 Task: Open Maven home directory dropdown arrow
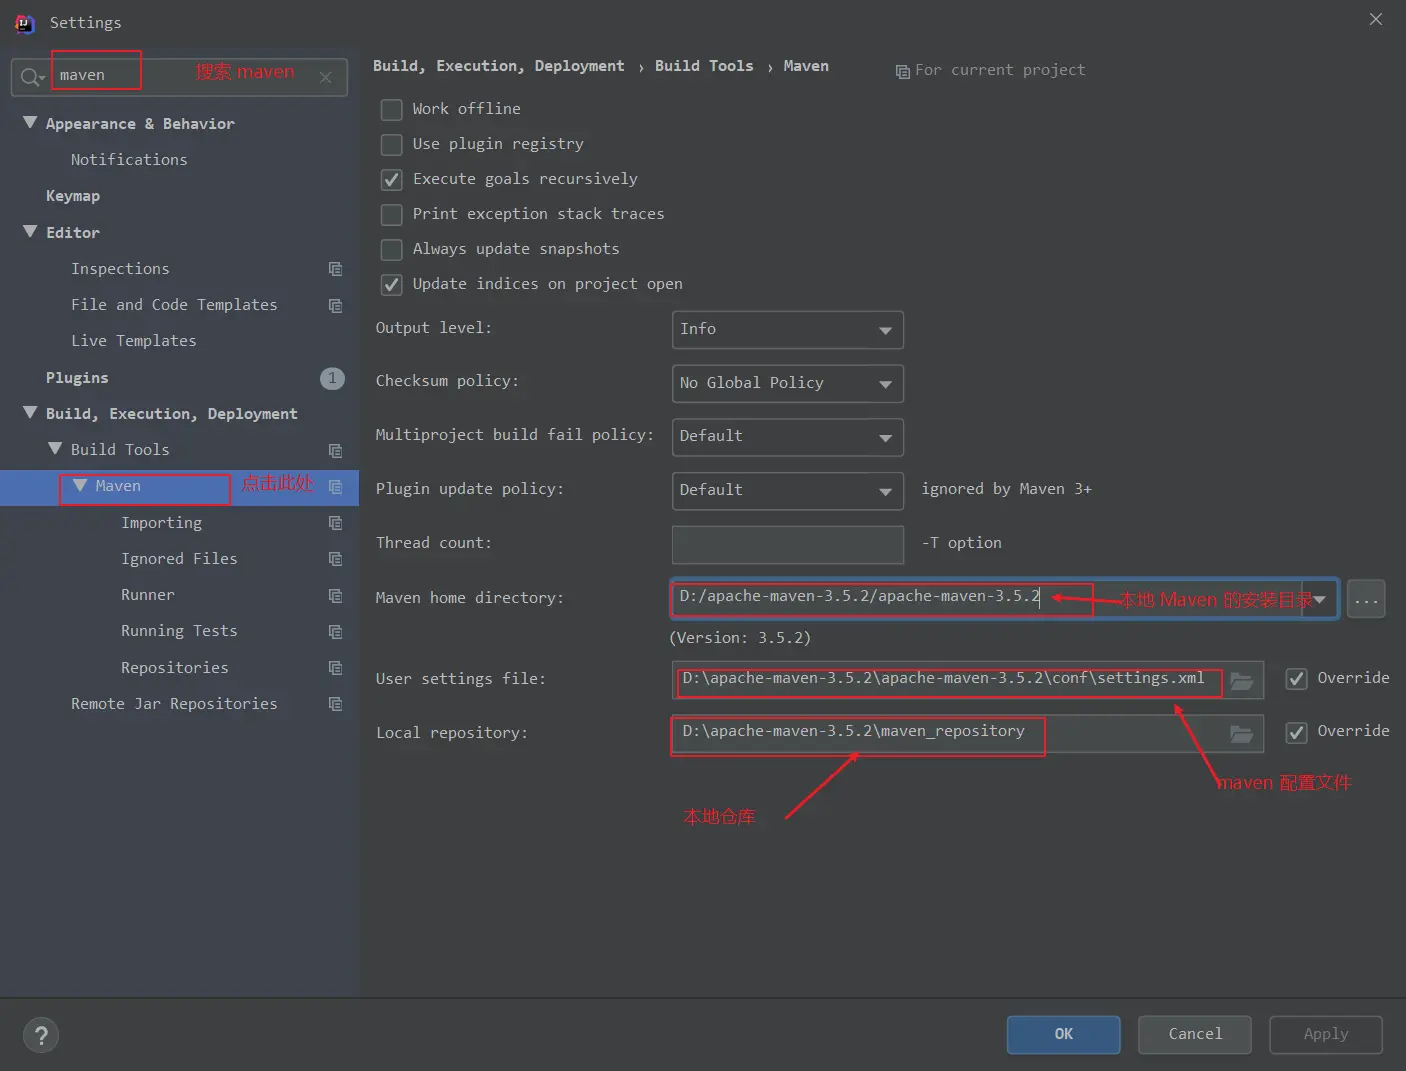tap(1319, 599)
